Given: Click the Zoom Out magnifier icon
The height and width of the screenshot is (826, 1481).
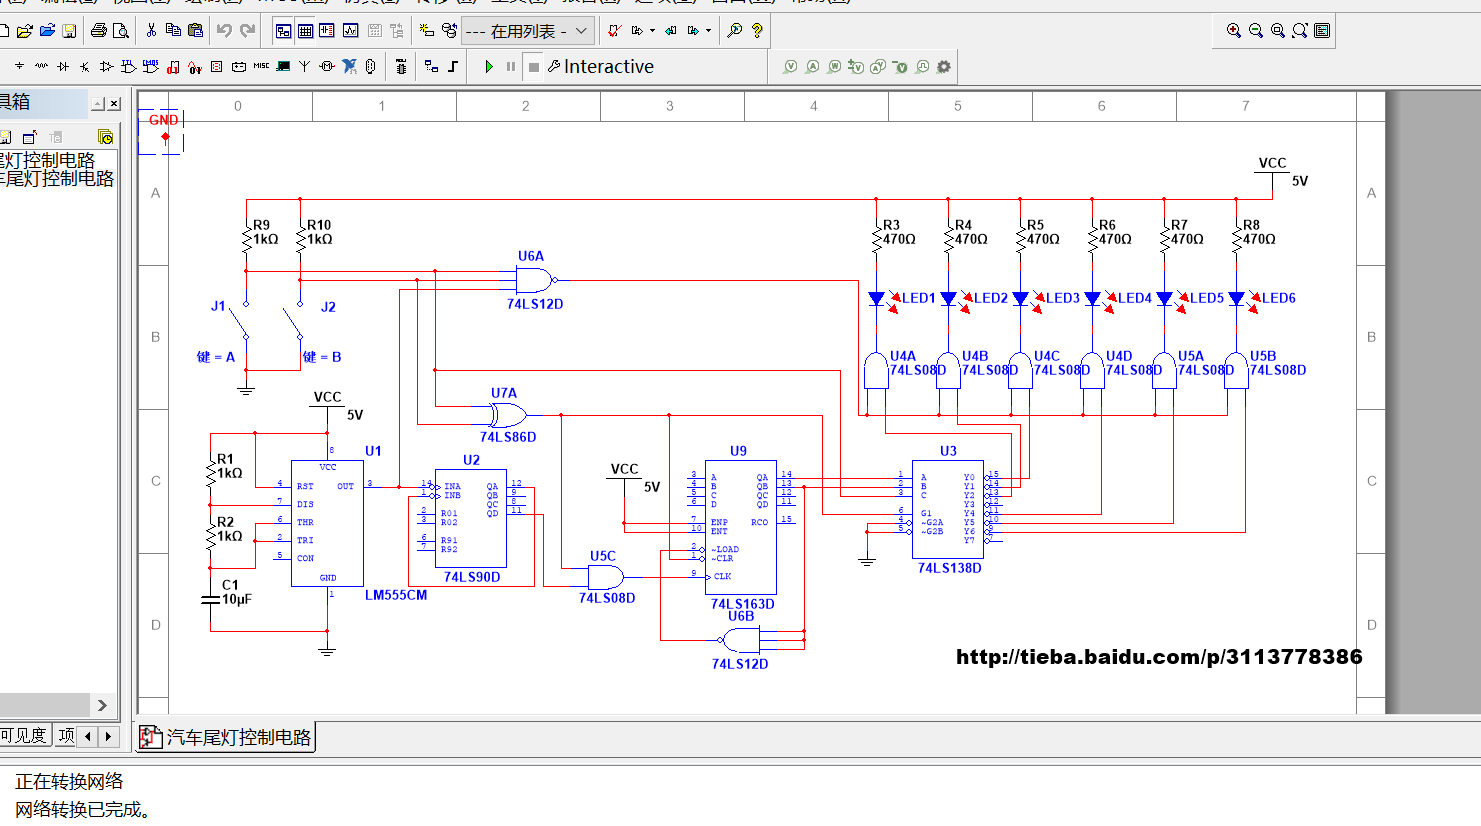Looking at the screenshot, I should [x=1255, y=31].
